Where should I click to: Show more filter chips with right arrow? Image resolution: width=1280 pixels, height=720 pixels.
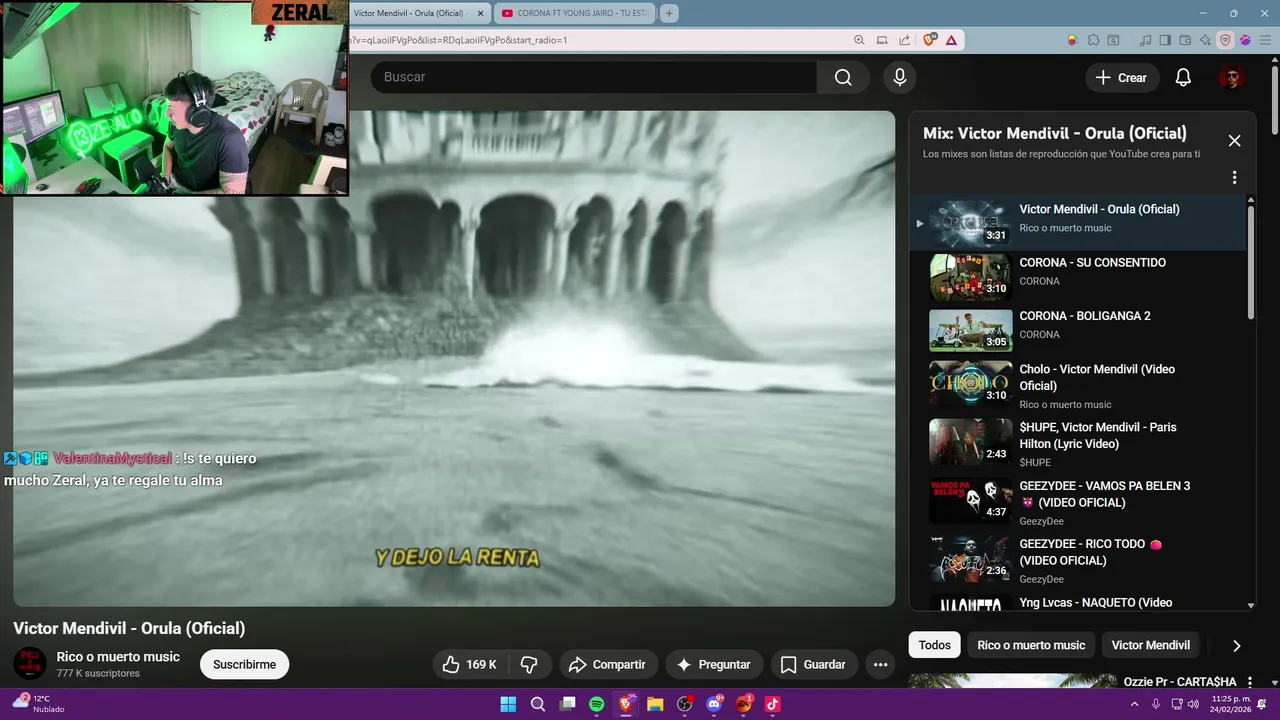(1236, 646)
